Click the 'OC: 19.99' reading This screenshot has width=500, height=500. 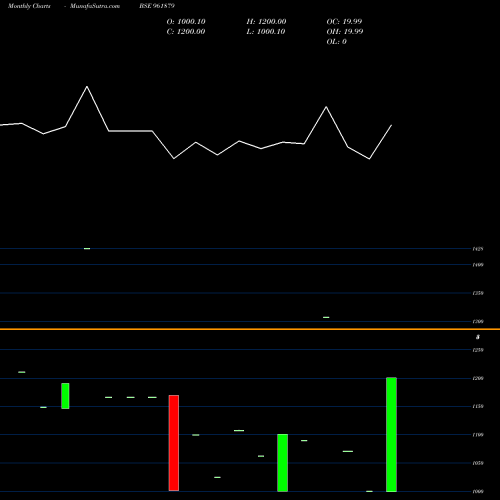344,22
